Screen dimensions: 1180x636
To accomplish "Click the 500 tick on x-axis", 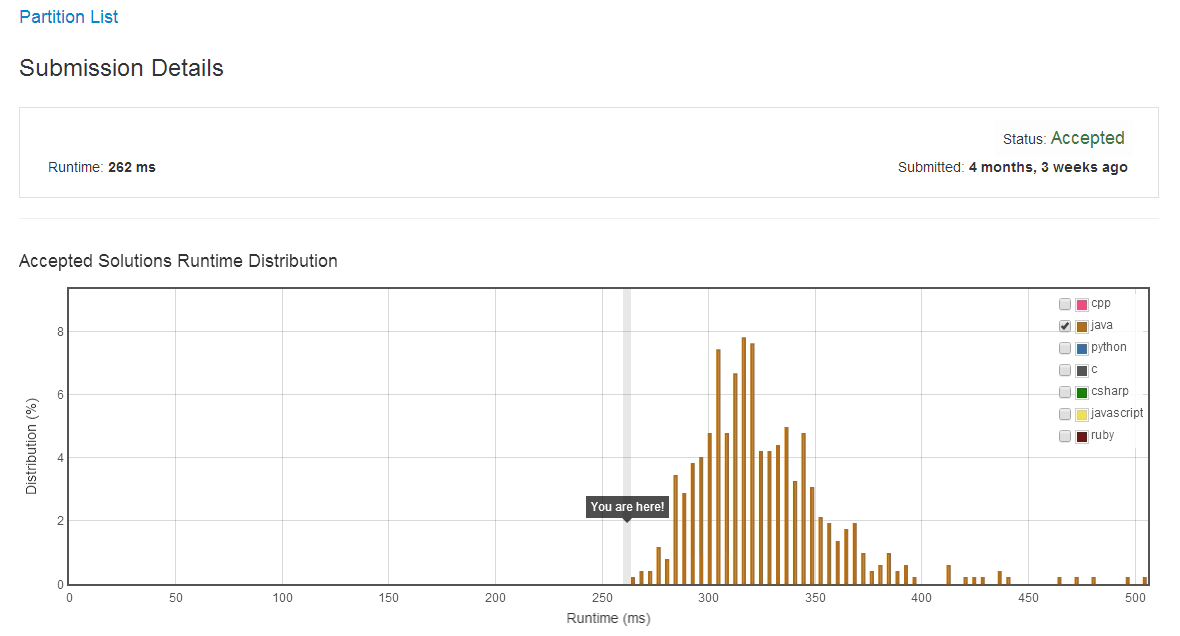I will pyautogui.click(x=1135, y=598).
